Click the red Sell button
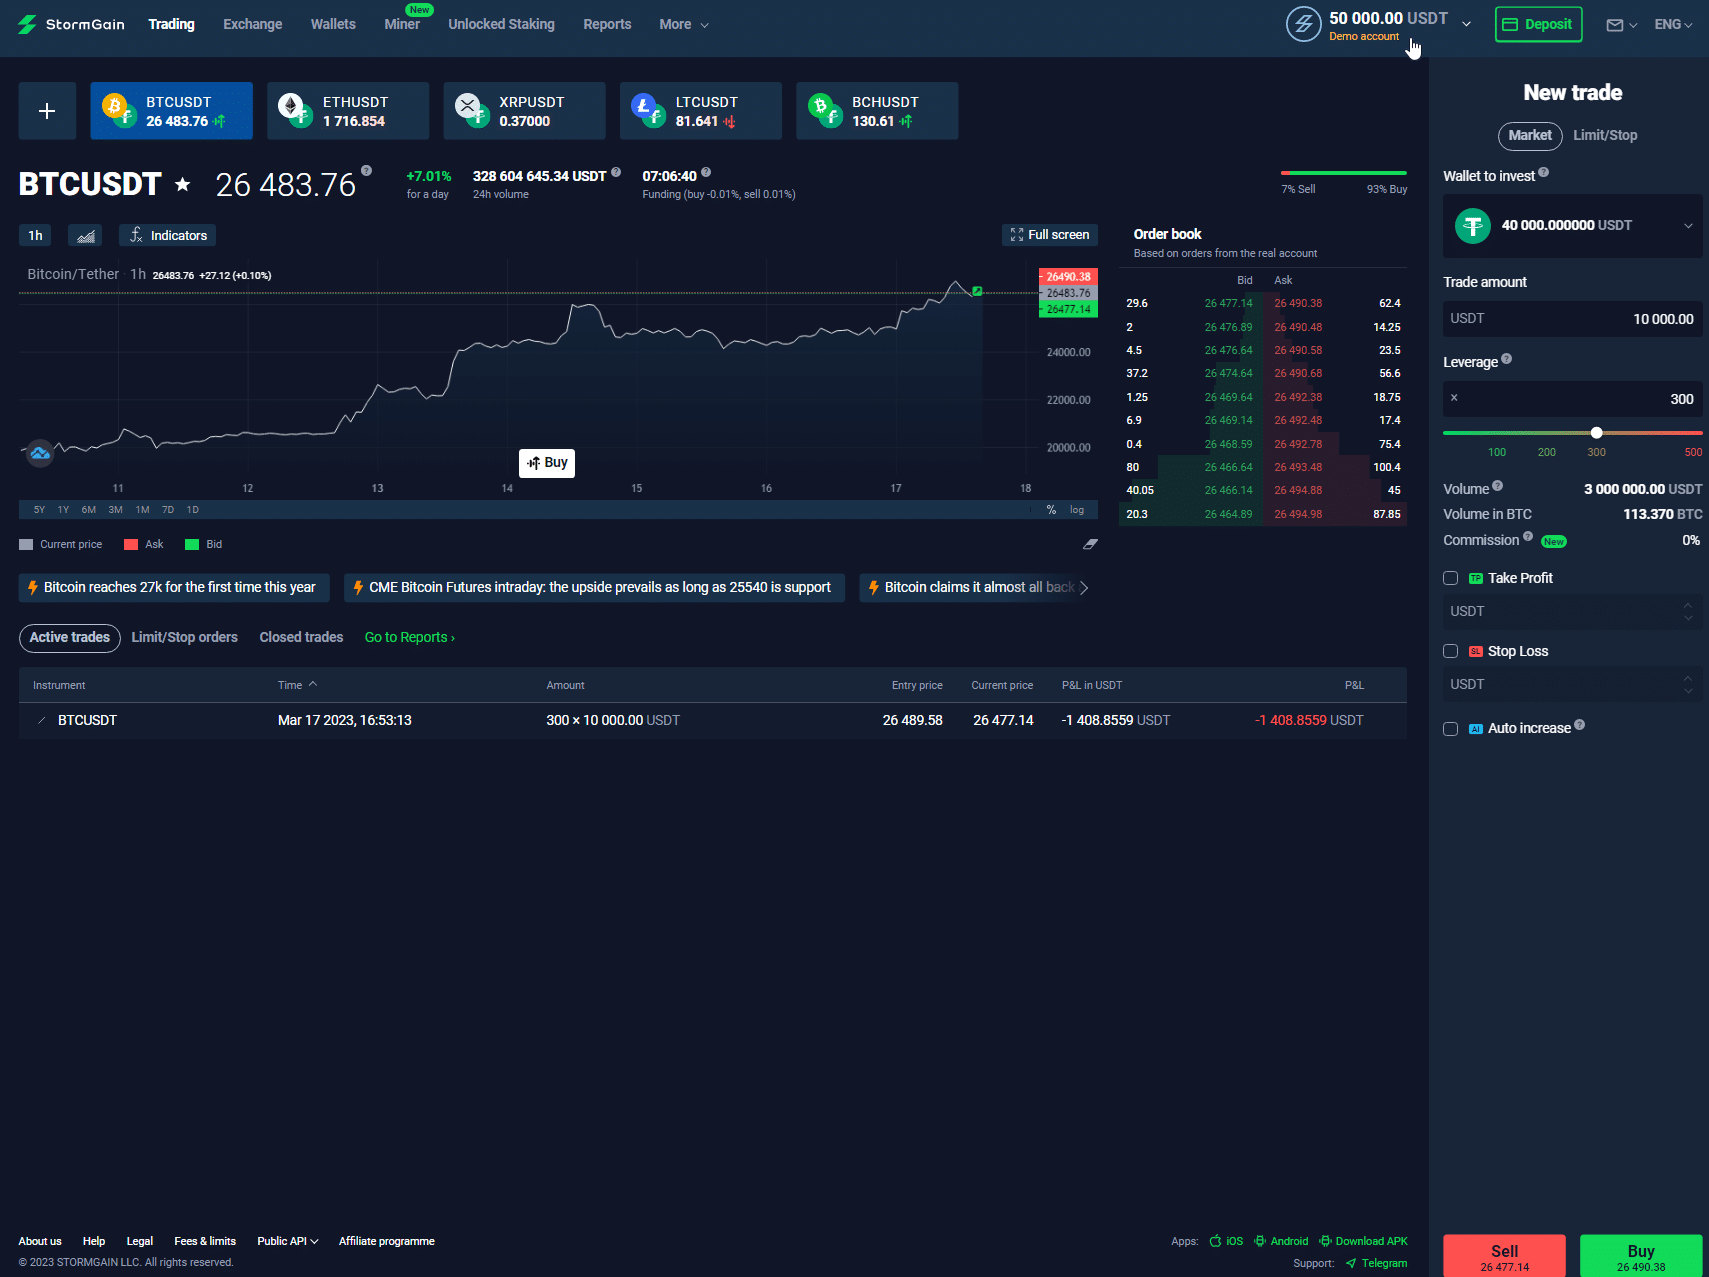1709x1277 pixels. [x=1504, y=1256]
